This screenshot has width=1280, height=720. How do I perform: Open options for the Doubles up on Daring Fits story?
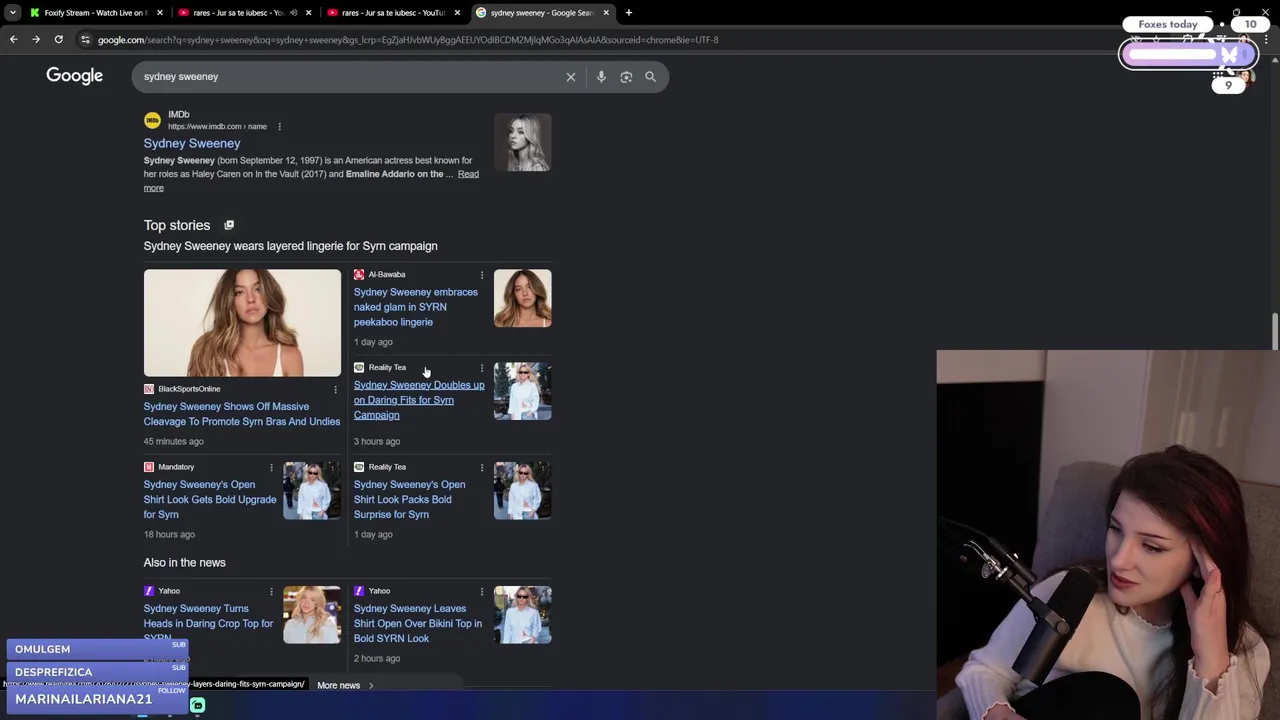pos(482,367)
